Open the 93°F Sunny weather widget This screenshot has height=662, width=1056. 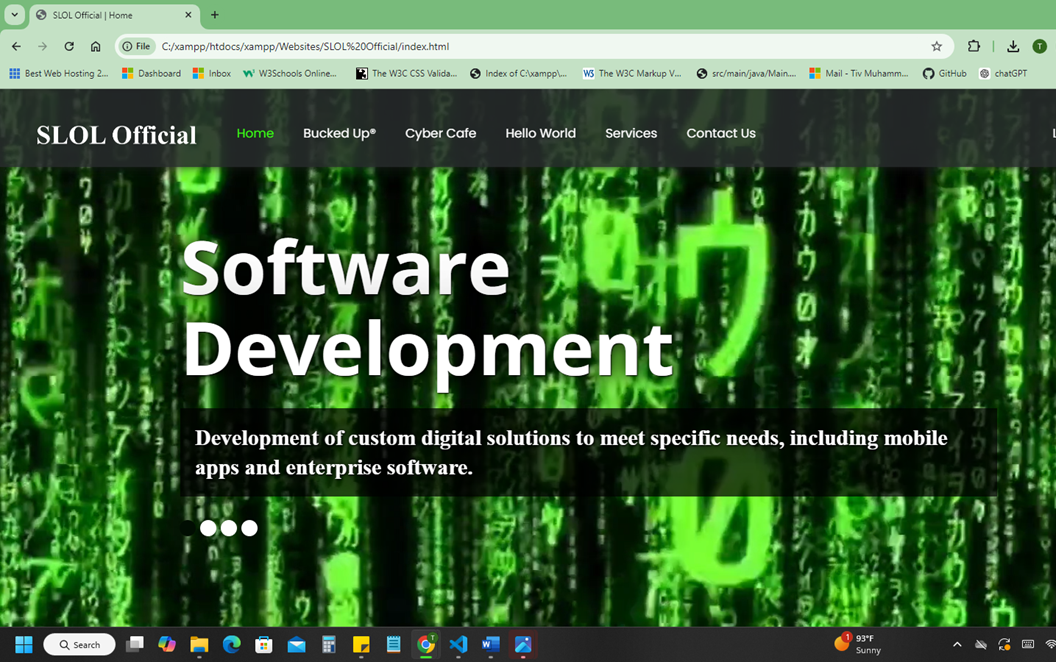click(x=857, y=644)
